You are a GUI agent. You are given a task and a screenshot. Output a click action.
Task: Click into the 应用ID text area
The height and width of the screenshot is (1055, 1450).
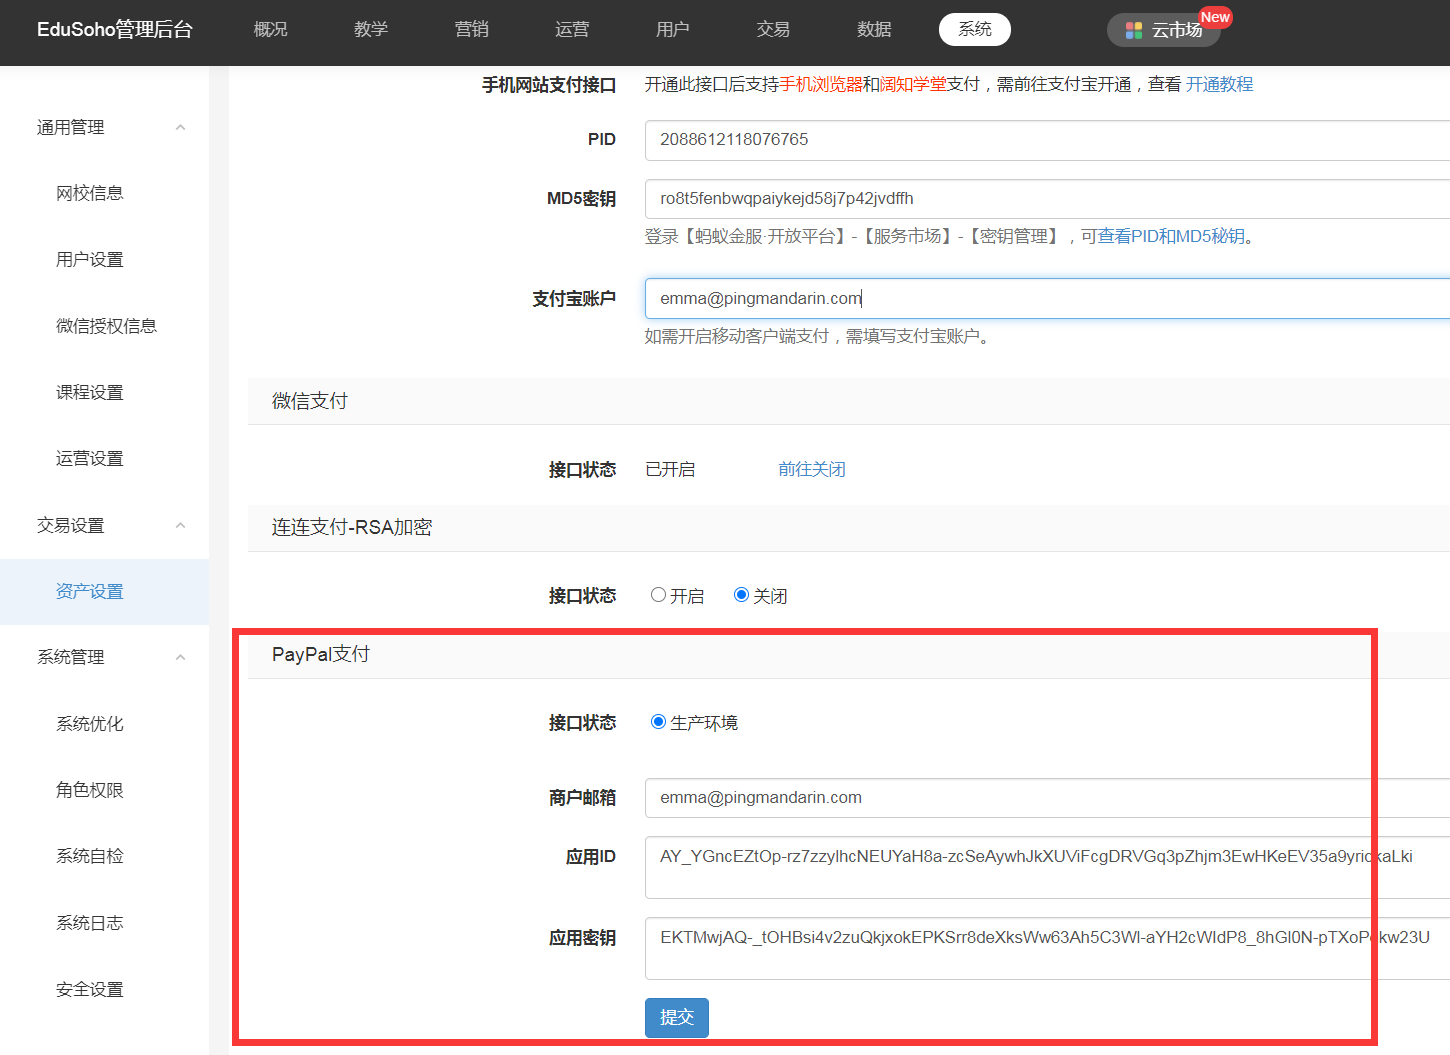pos(1047,867)
